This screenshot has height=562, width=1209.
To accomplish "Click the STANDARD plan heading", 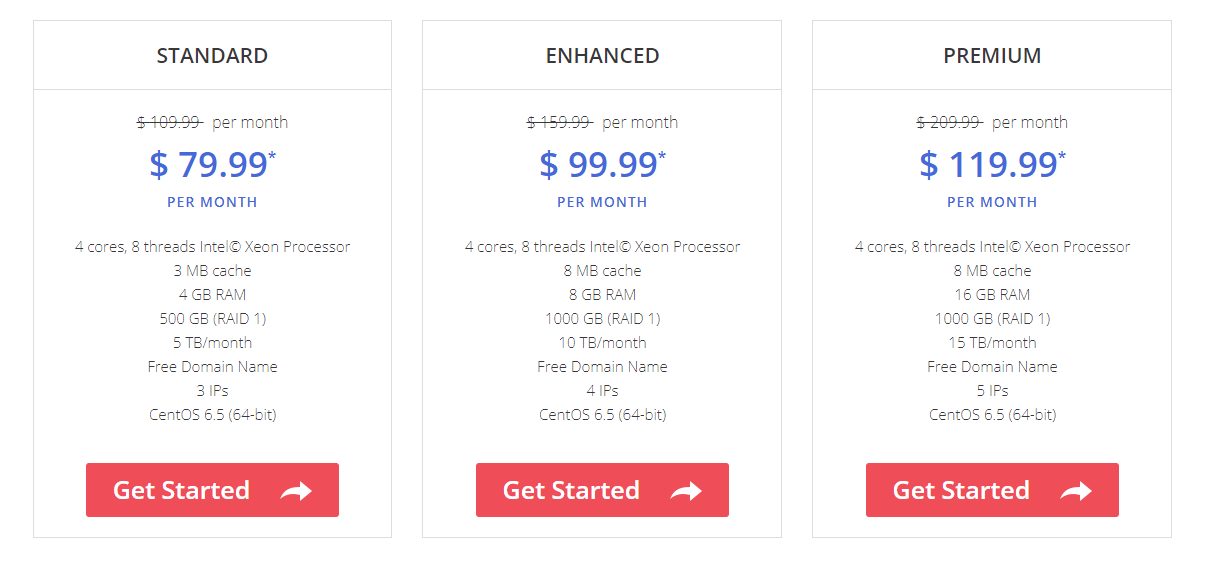I will coord(212,56).
